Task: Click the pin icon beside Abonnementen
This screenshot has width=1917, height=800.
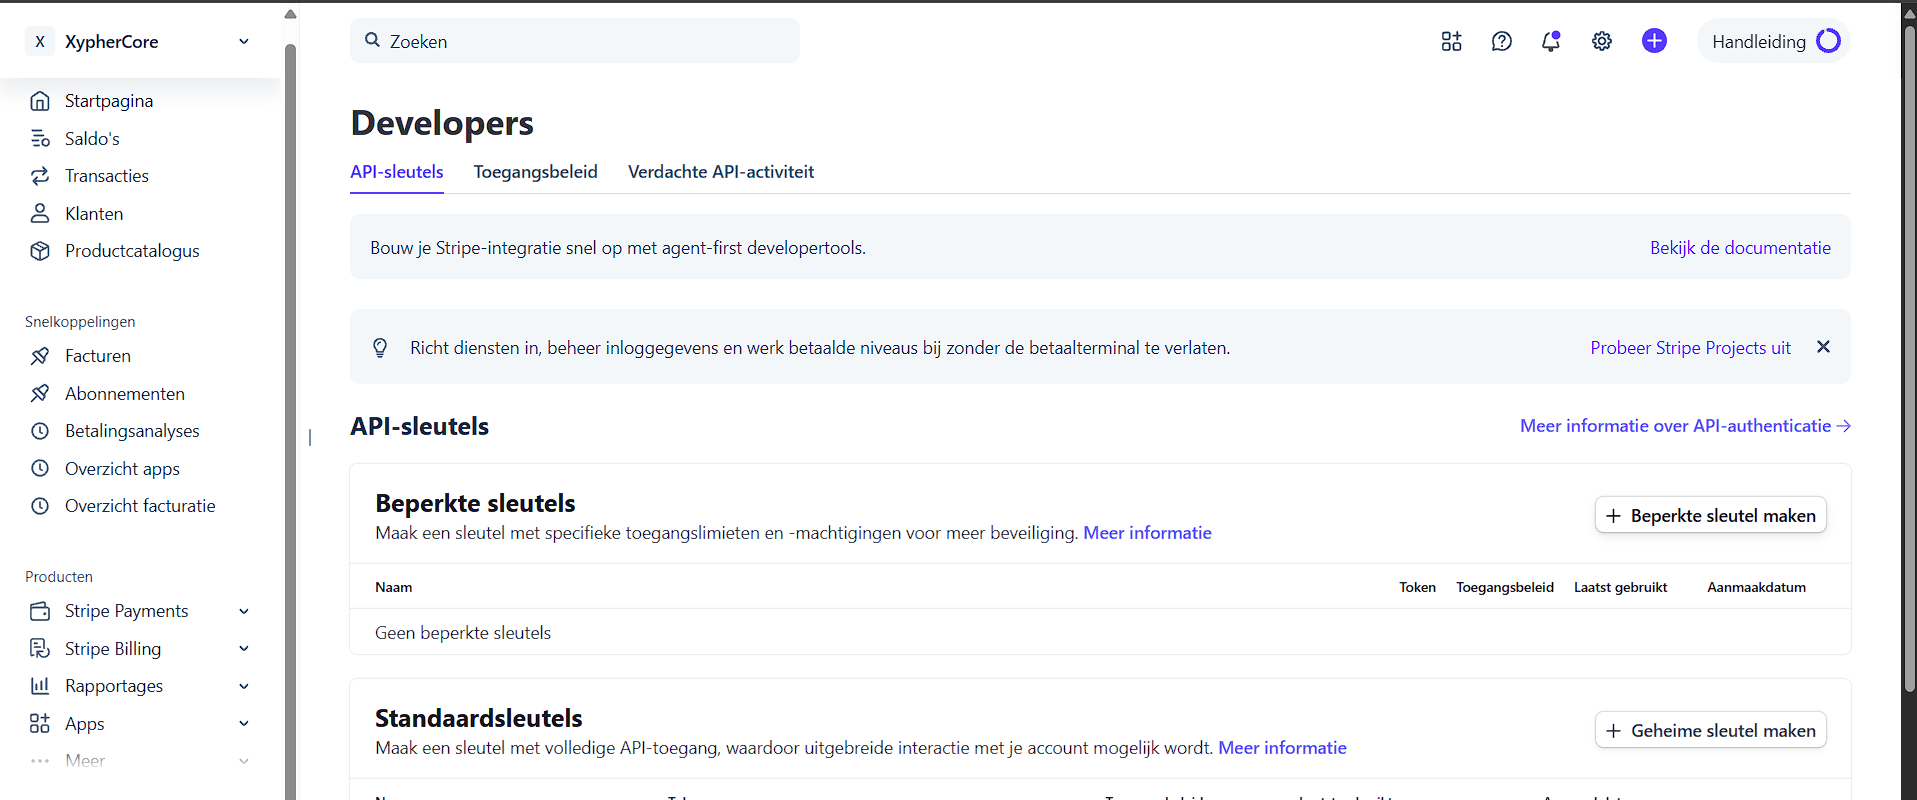Action: tap(40, 393)
